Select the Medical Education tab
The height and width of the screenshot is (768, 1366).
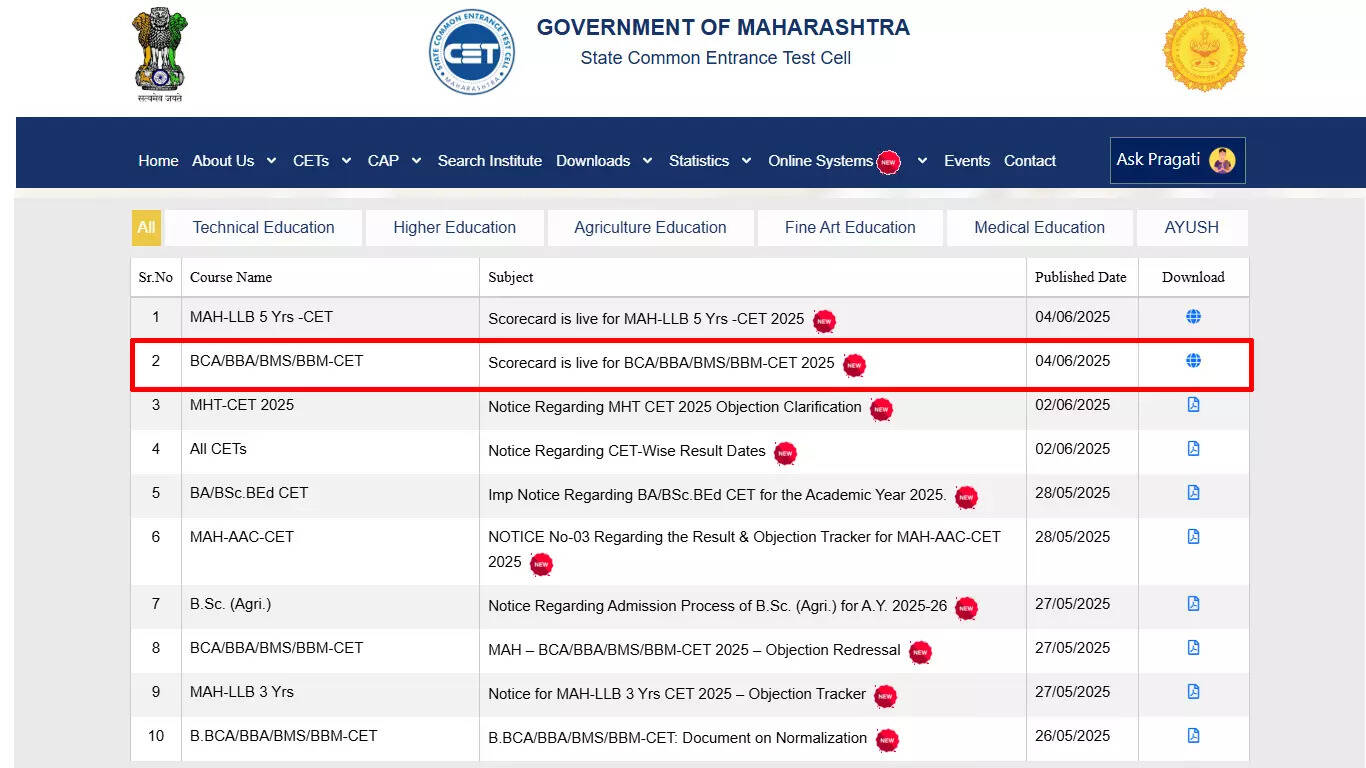point(1039,227)
